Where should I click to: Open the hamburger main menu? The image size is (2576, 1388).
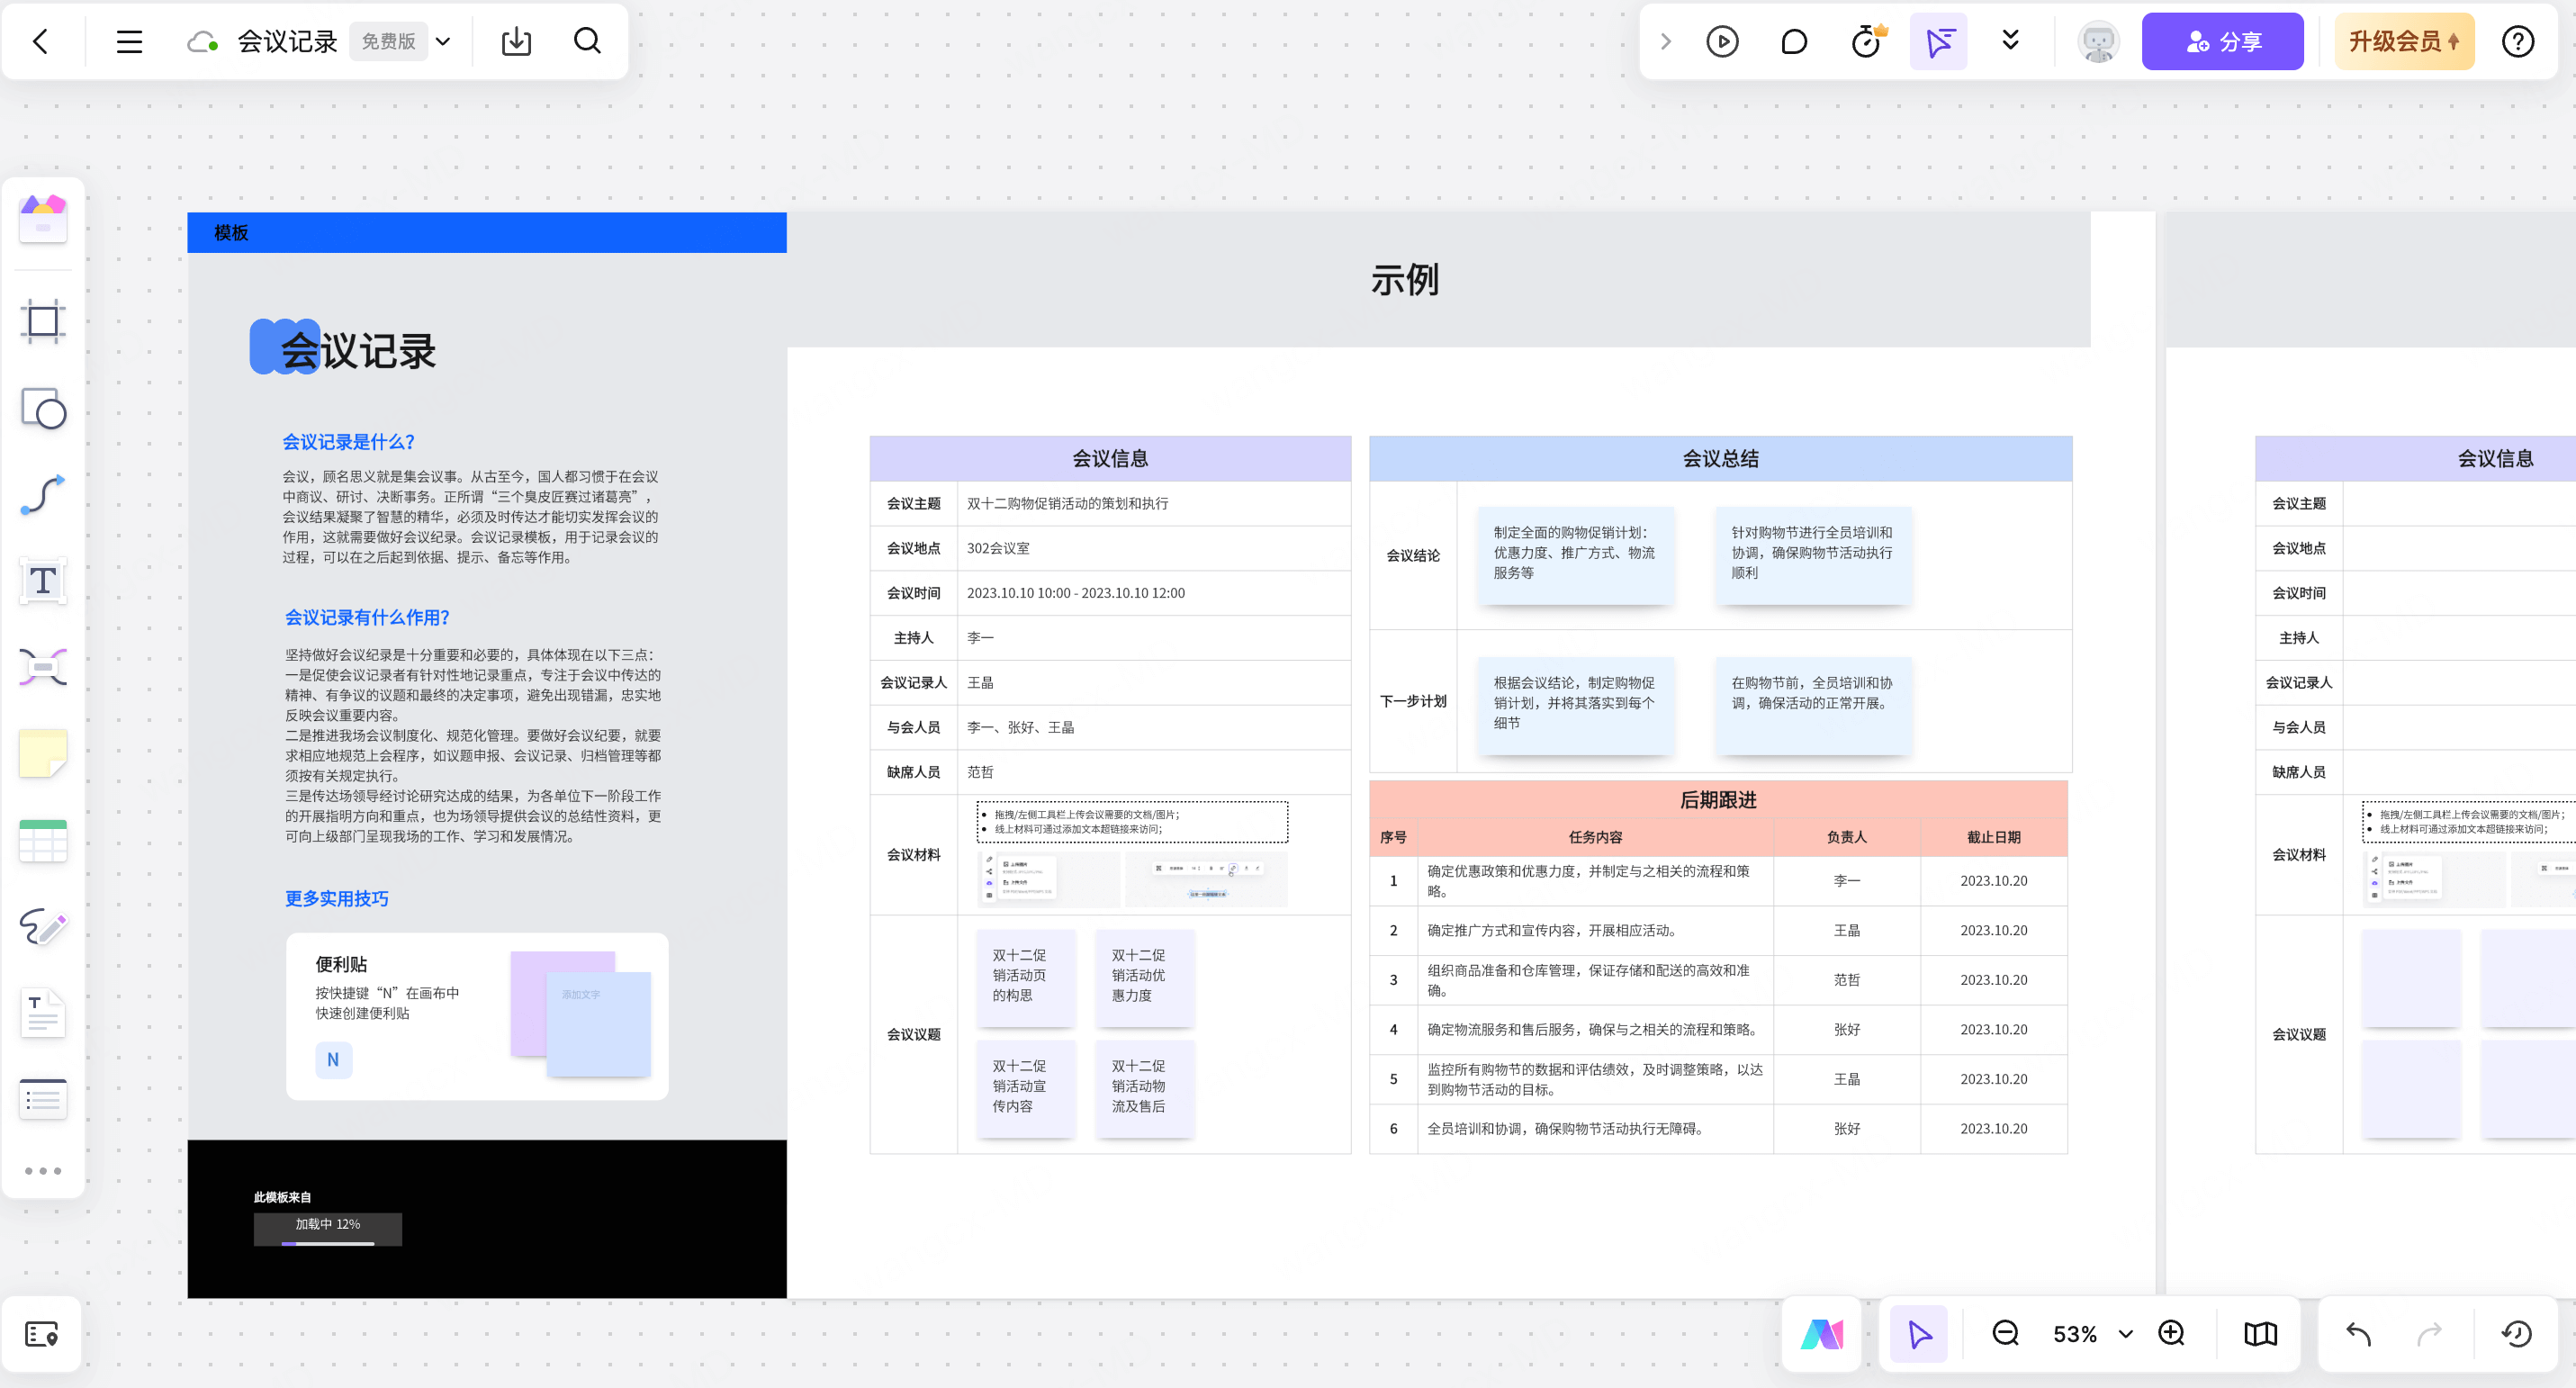click(x=129, y=42)
